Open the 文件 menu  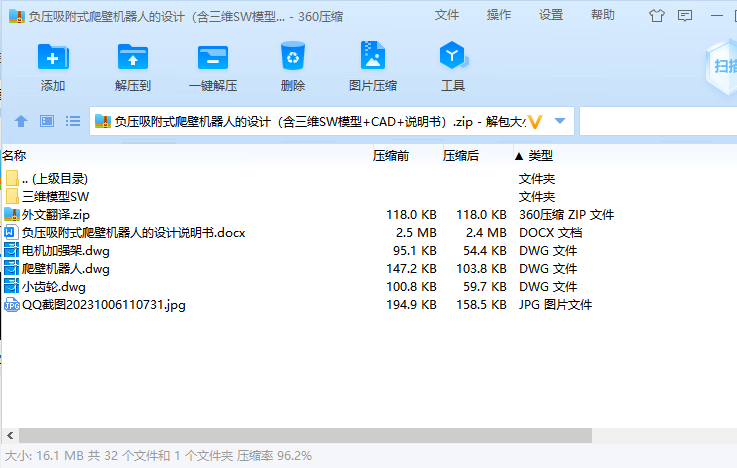click(x=447, y=15)
